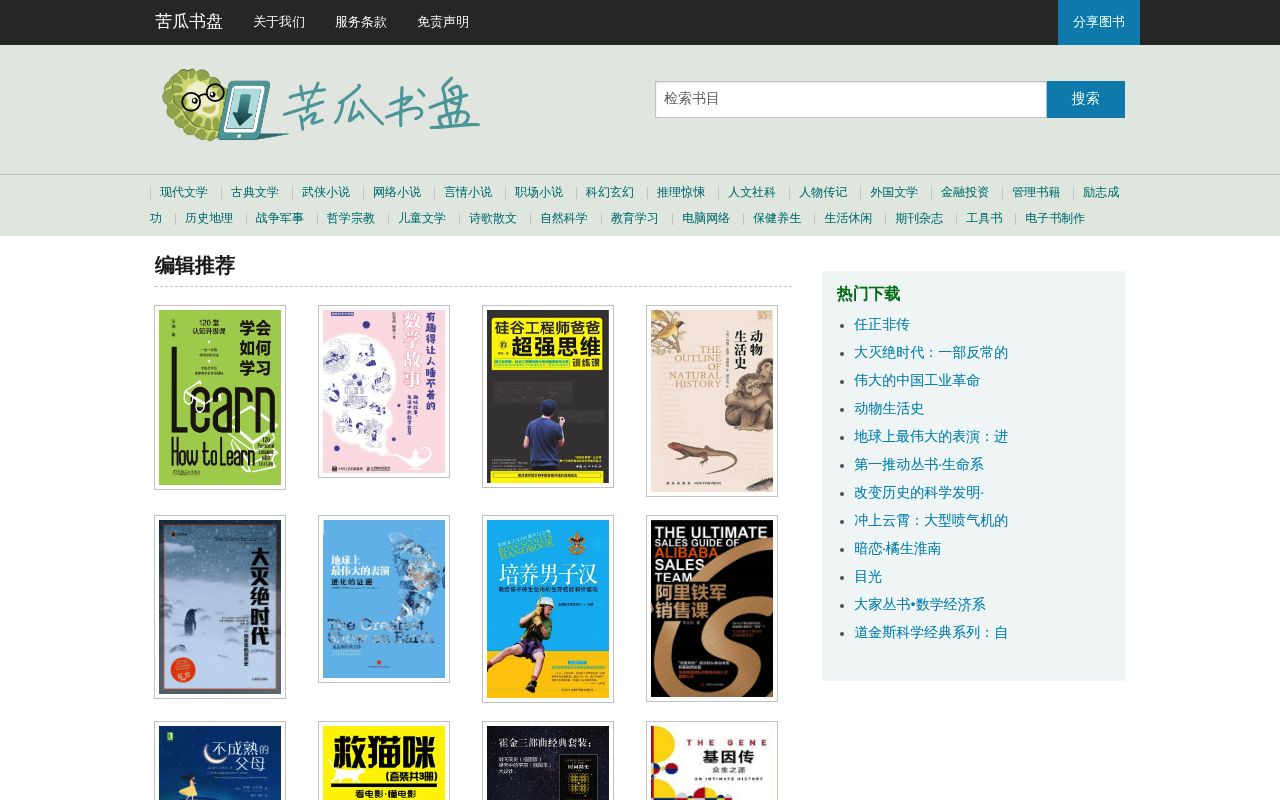Open 改变历史的科学发明 in 热门下载

(919, 492)
